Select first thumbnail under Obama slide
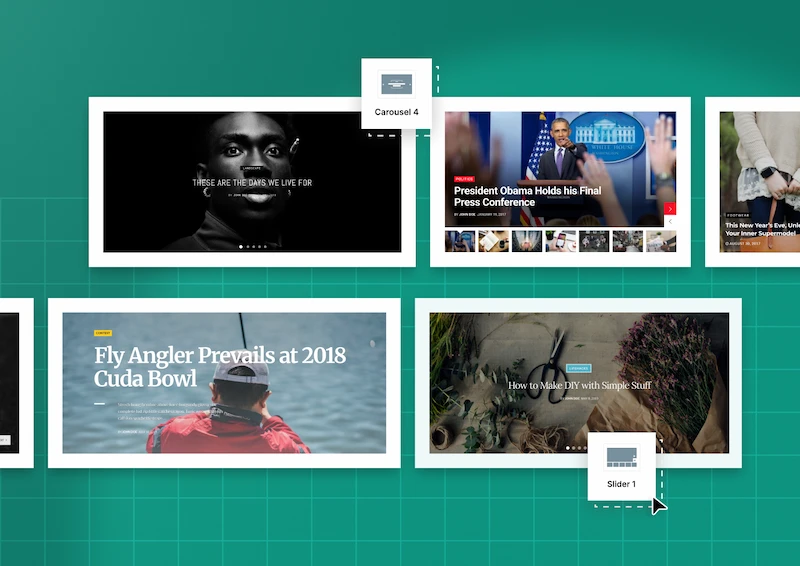This screenshot has width=800, height=566. pyautogui.click(x=460, y=241)
